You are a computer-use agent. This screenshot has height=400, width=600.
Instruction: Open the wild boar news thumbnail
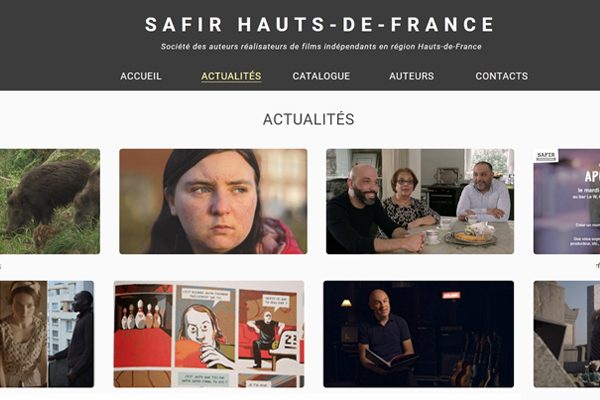50,201
